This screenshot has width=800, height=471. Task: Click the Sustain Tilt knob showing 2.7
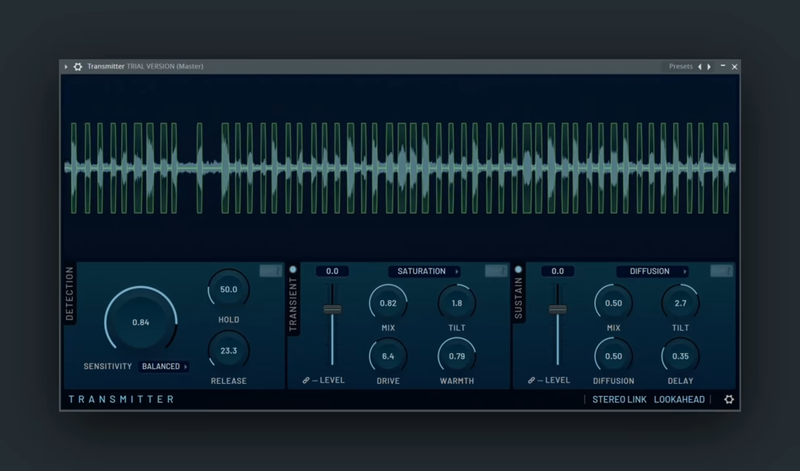(681, 303)
